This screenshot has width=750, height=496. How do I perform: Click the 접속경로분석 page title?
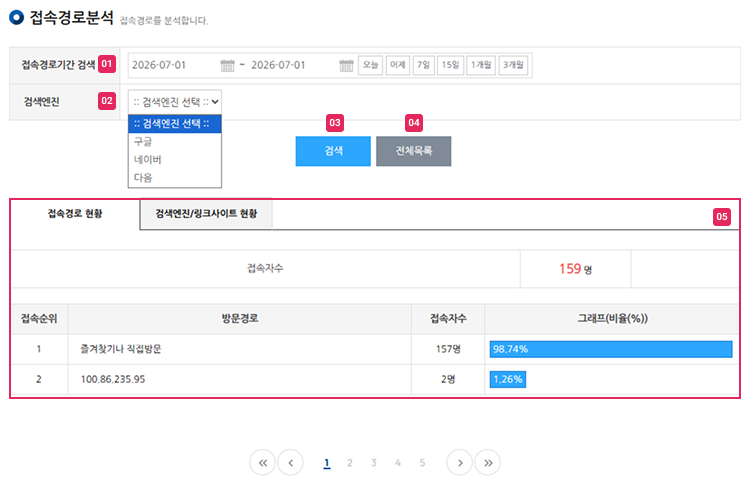[x=72, y=18]
